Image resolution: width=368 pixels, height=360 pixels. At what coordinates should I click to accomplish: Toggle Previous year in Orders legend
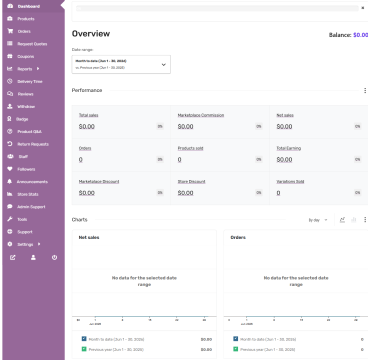click(x=236, y=349)
